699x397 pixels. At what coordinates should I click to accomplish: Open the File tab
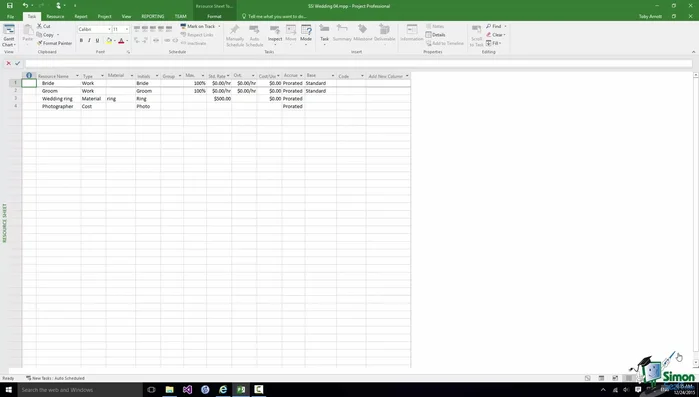[x=10, y=16]
